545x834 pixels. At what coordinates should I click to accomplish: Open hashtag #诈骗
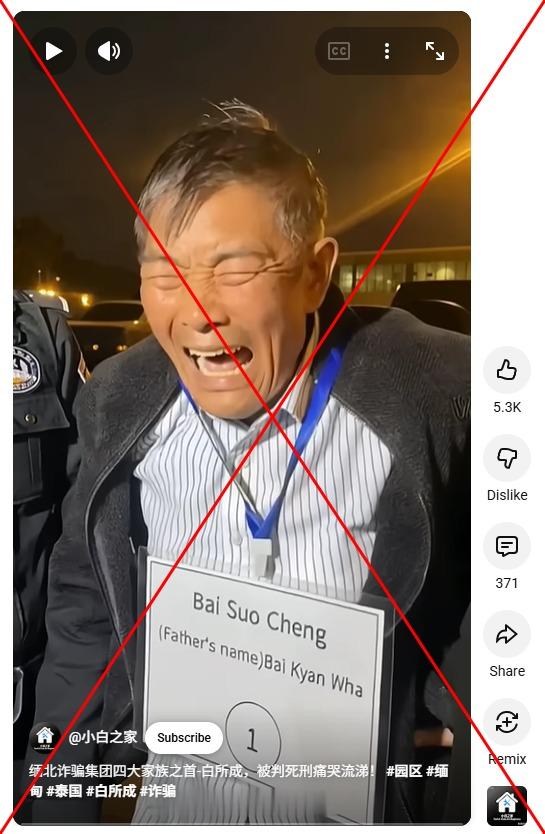157,790
